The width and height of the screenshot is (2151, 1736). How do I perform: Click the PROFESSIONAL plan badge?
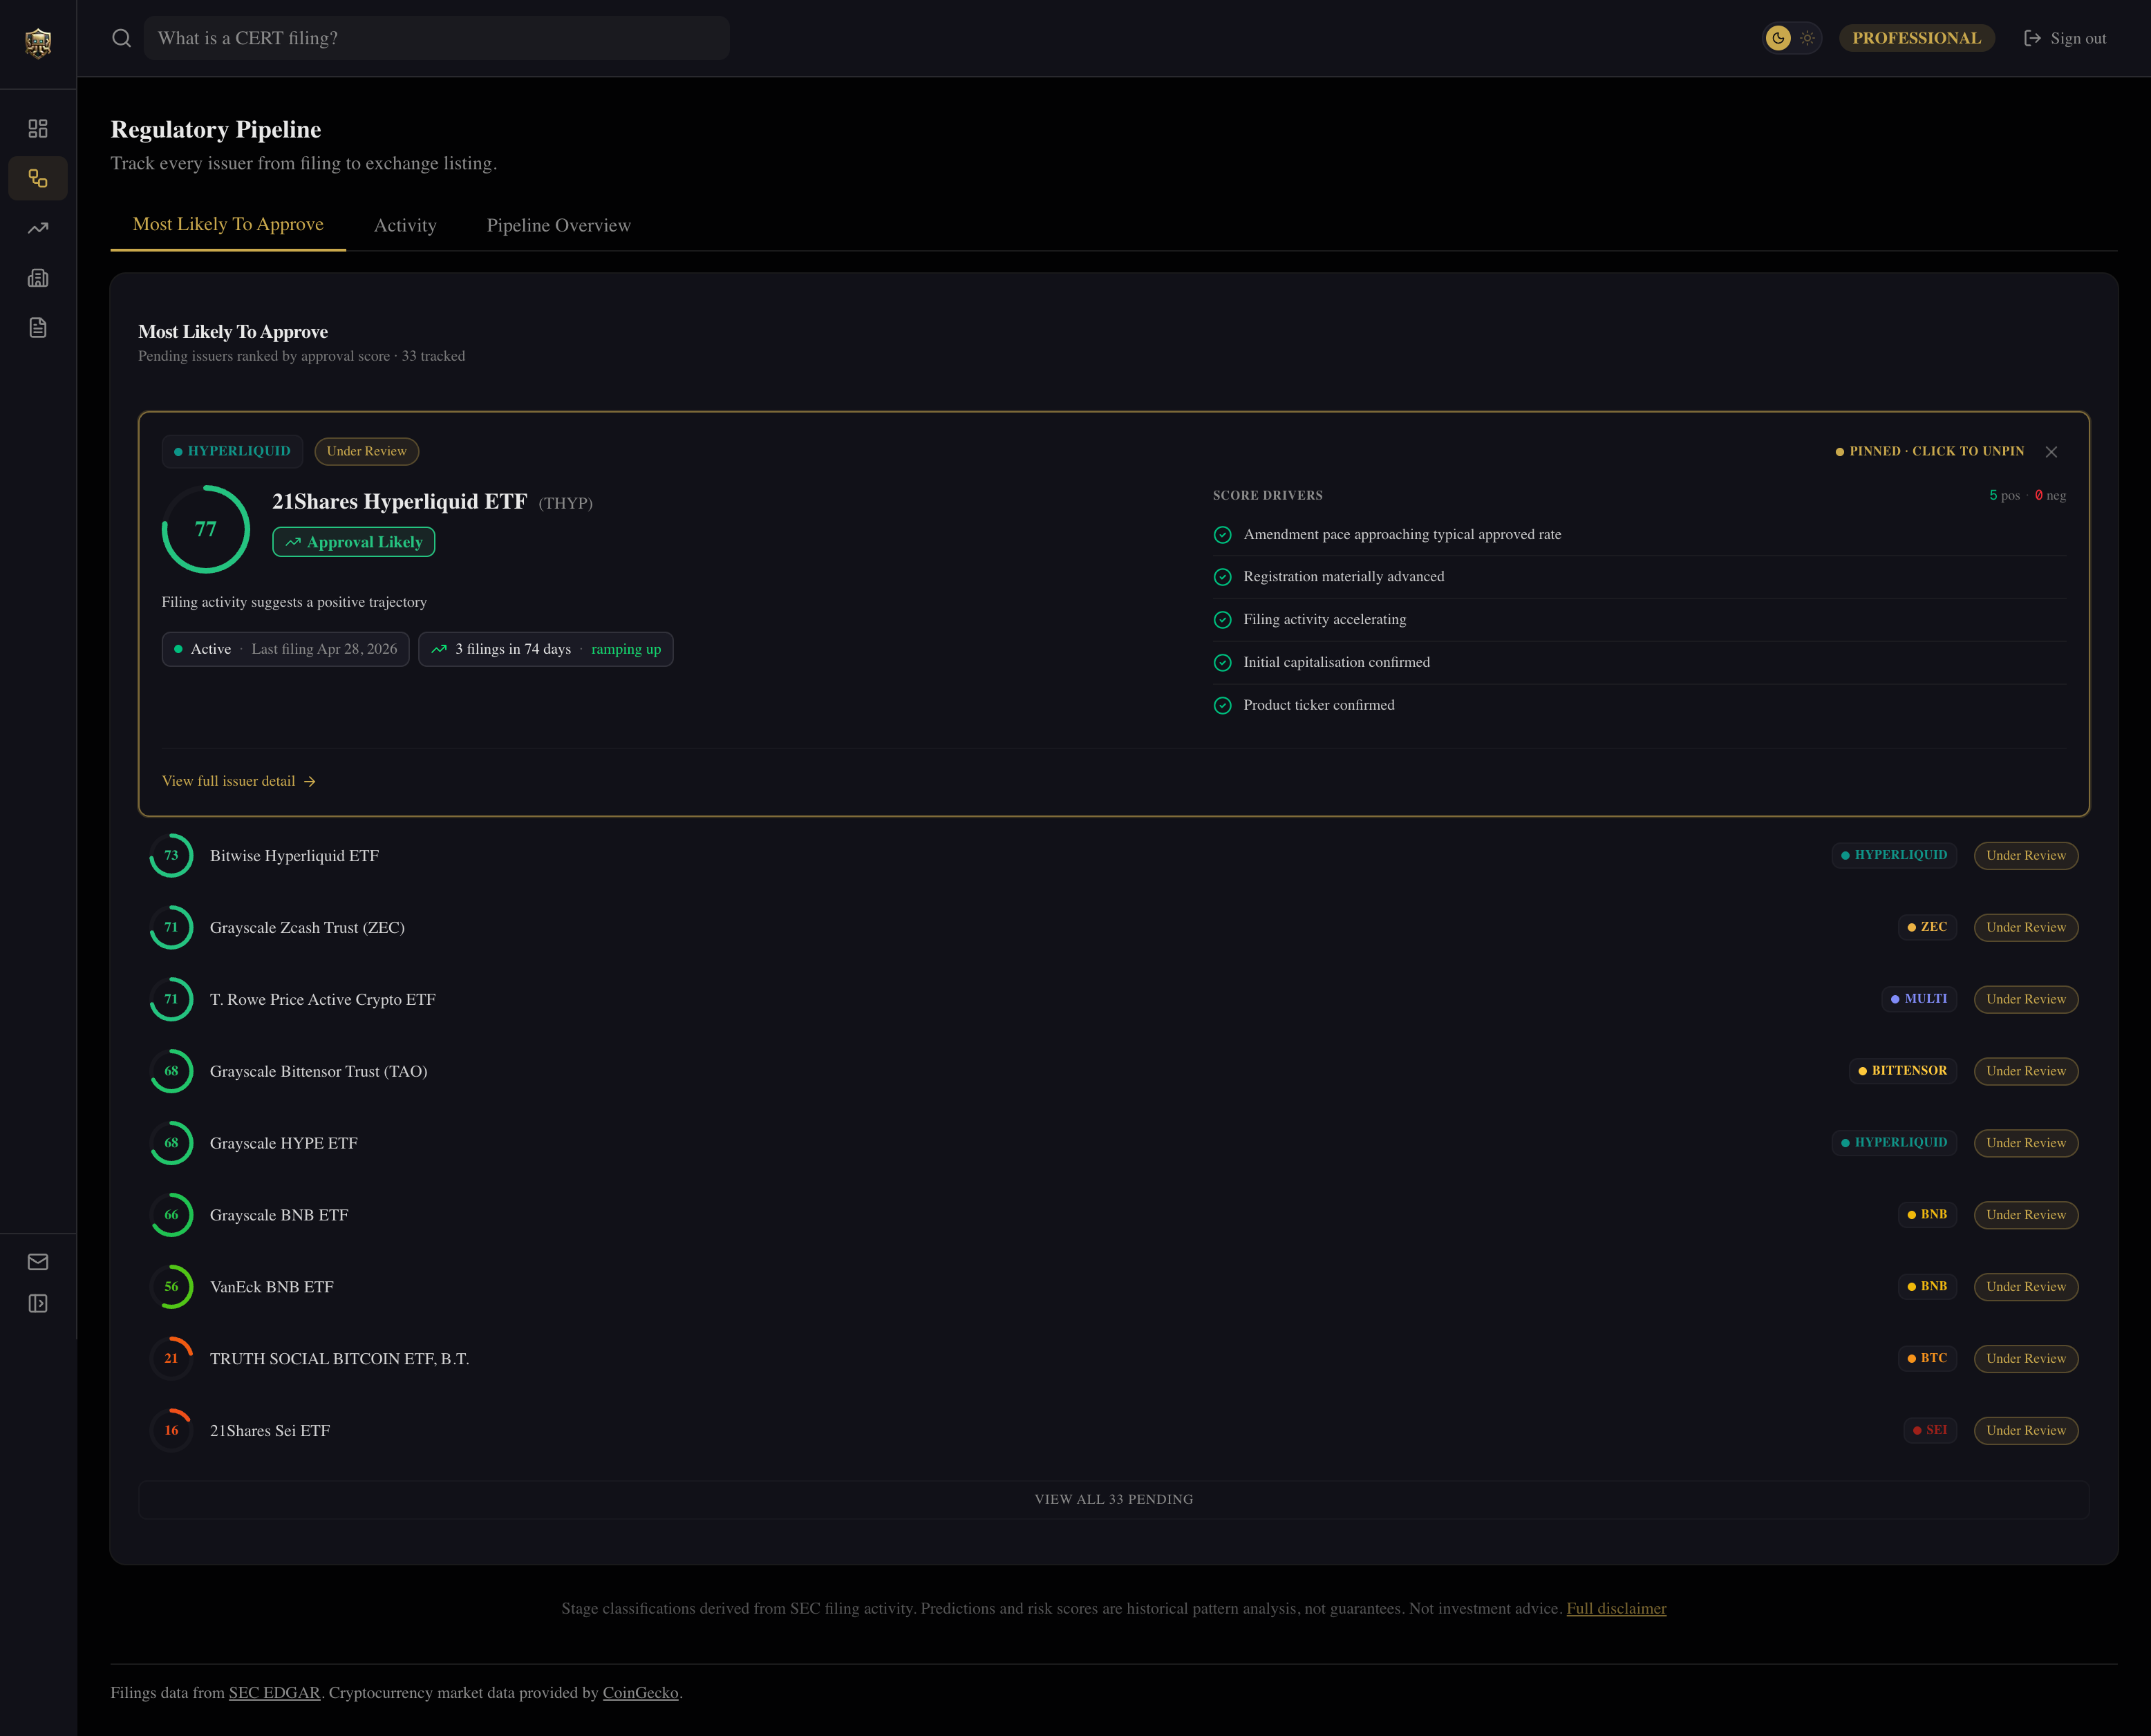tap(1916, 38)
